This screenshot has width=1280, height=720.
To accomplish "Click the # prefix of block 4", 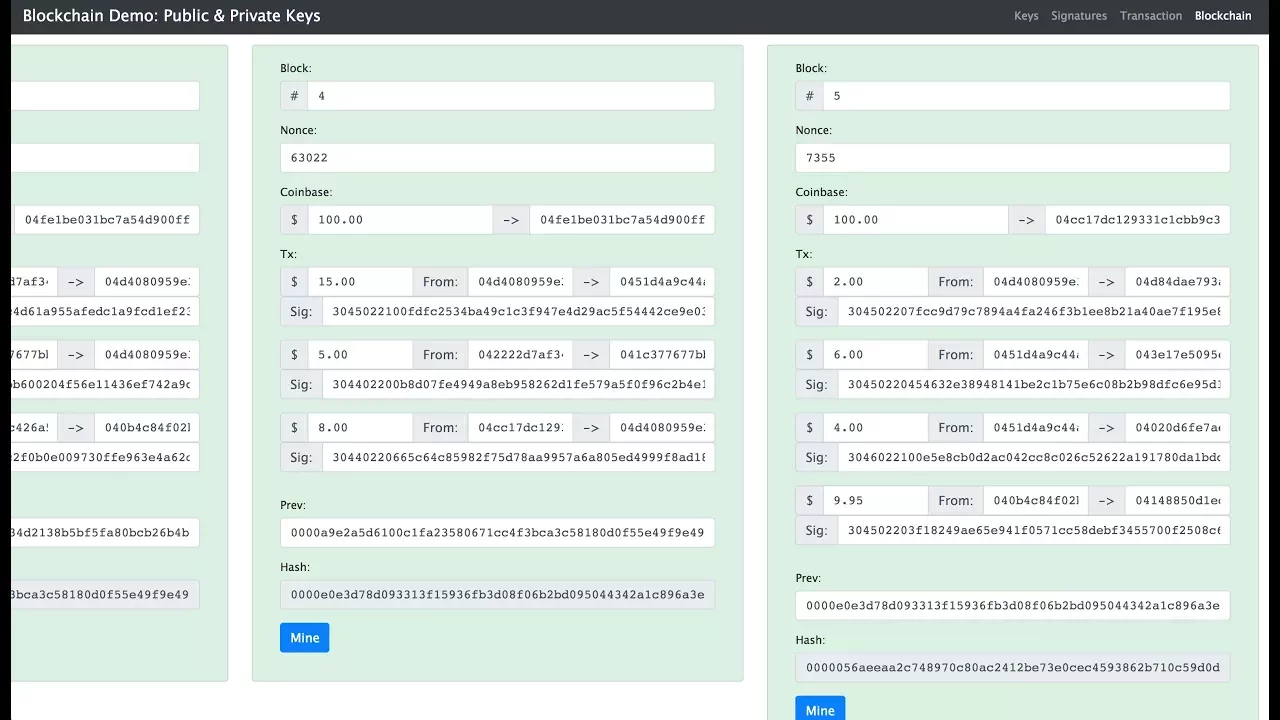I will (294, 96).
